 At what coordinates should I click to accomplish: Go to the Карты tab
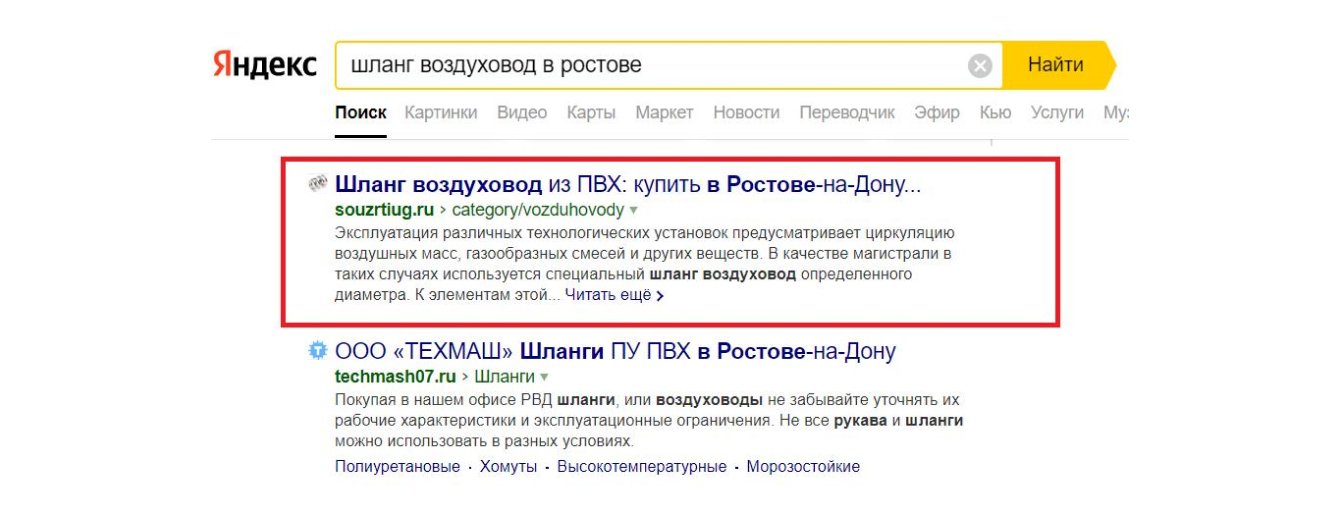click(591, 113)
